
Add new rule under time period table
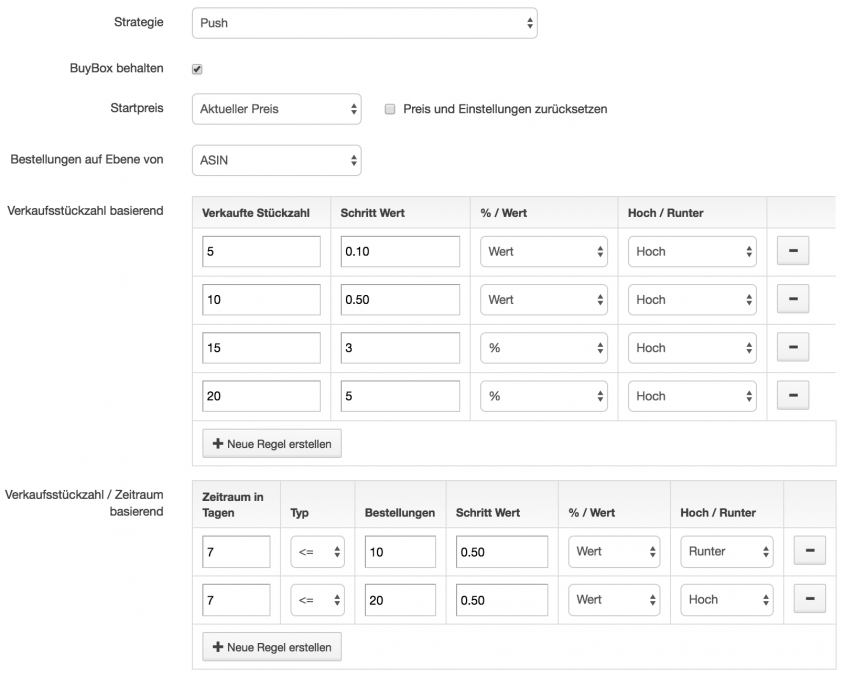[x=272, y=647]
